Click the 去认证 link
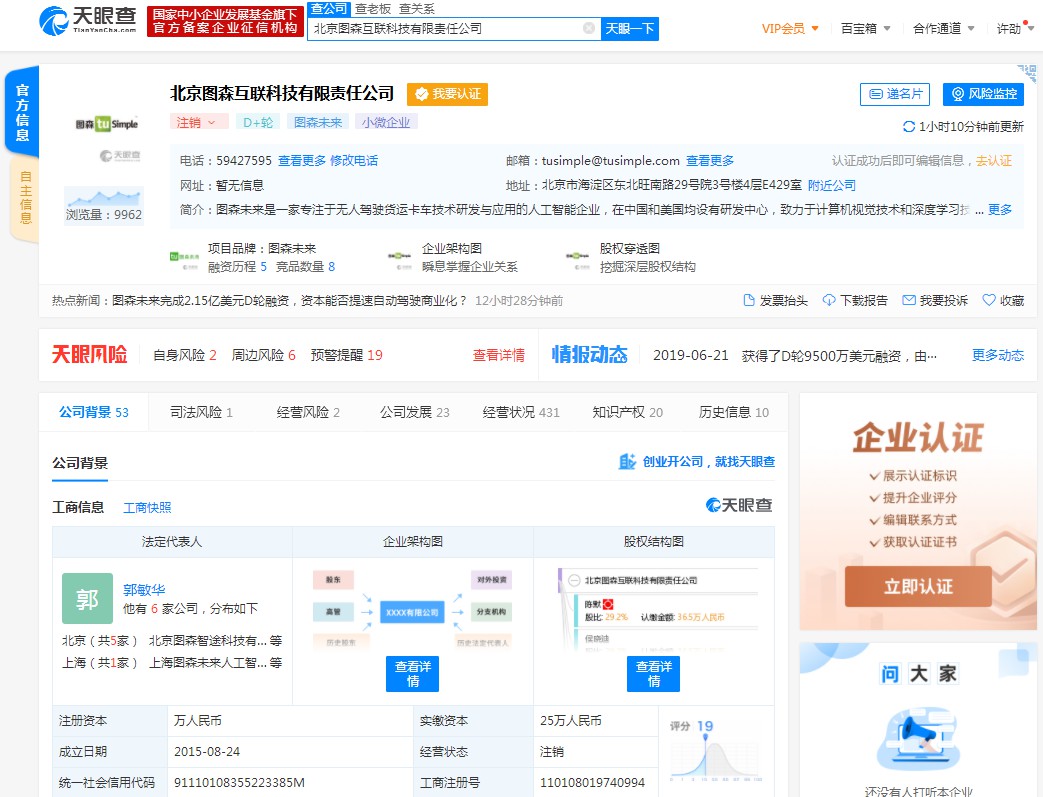1043x797 pixels. tap(994, 160)
